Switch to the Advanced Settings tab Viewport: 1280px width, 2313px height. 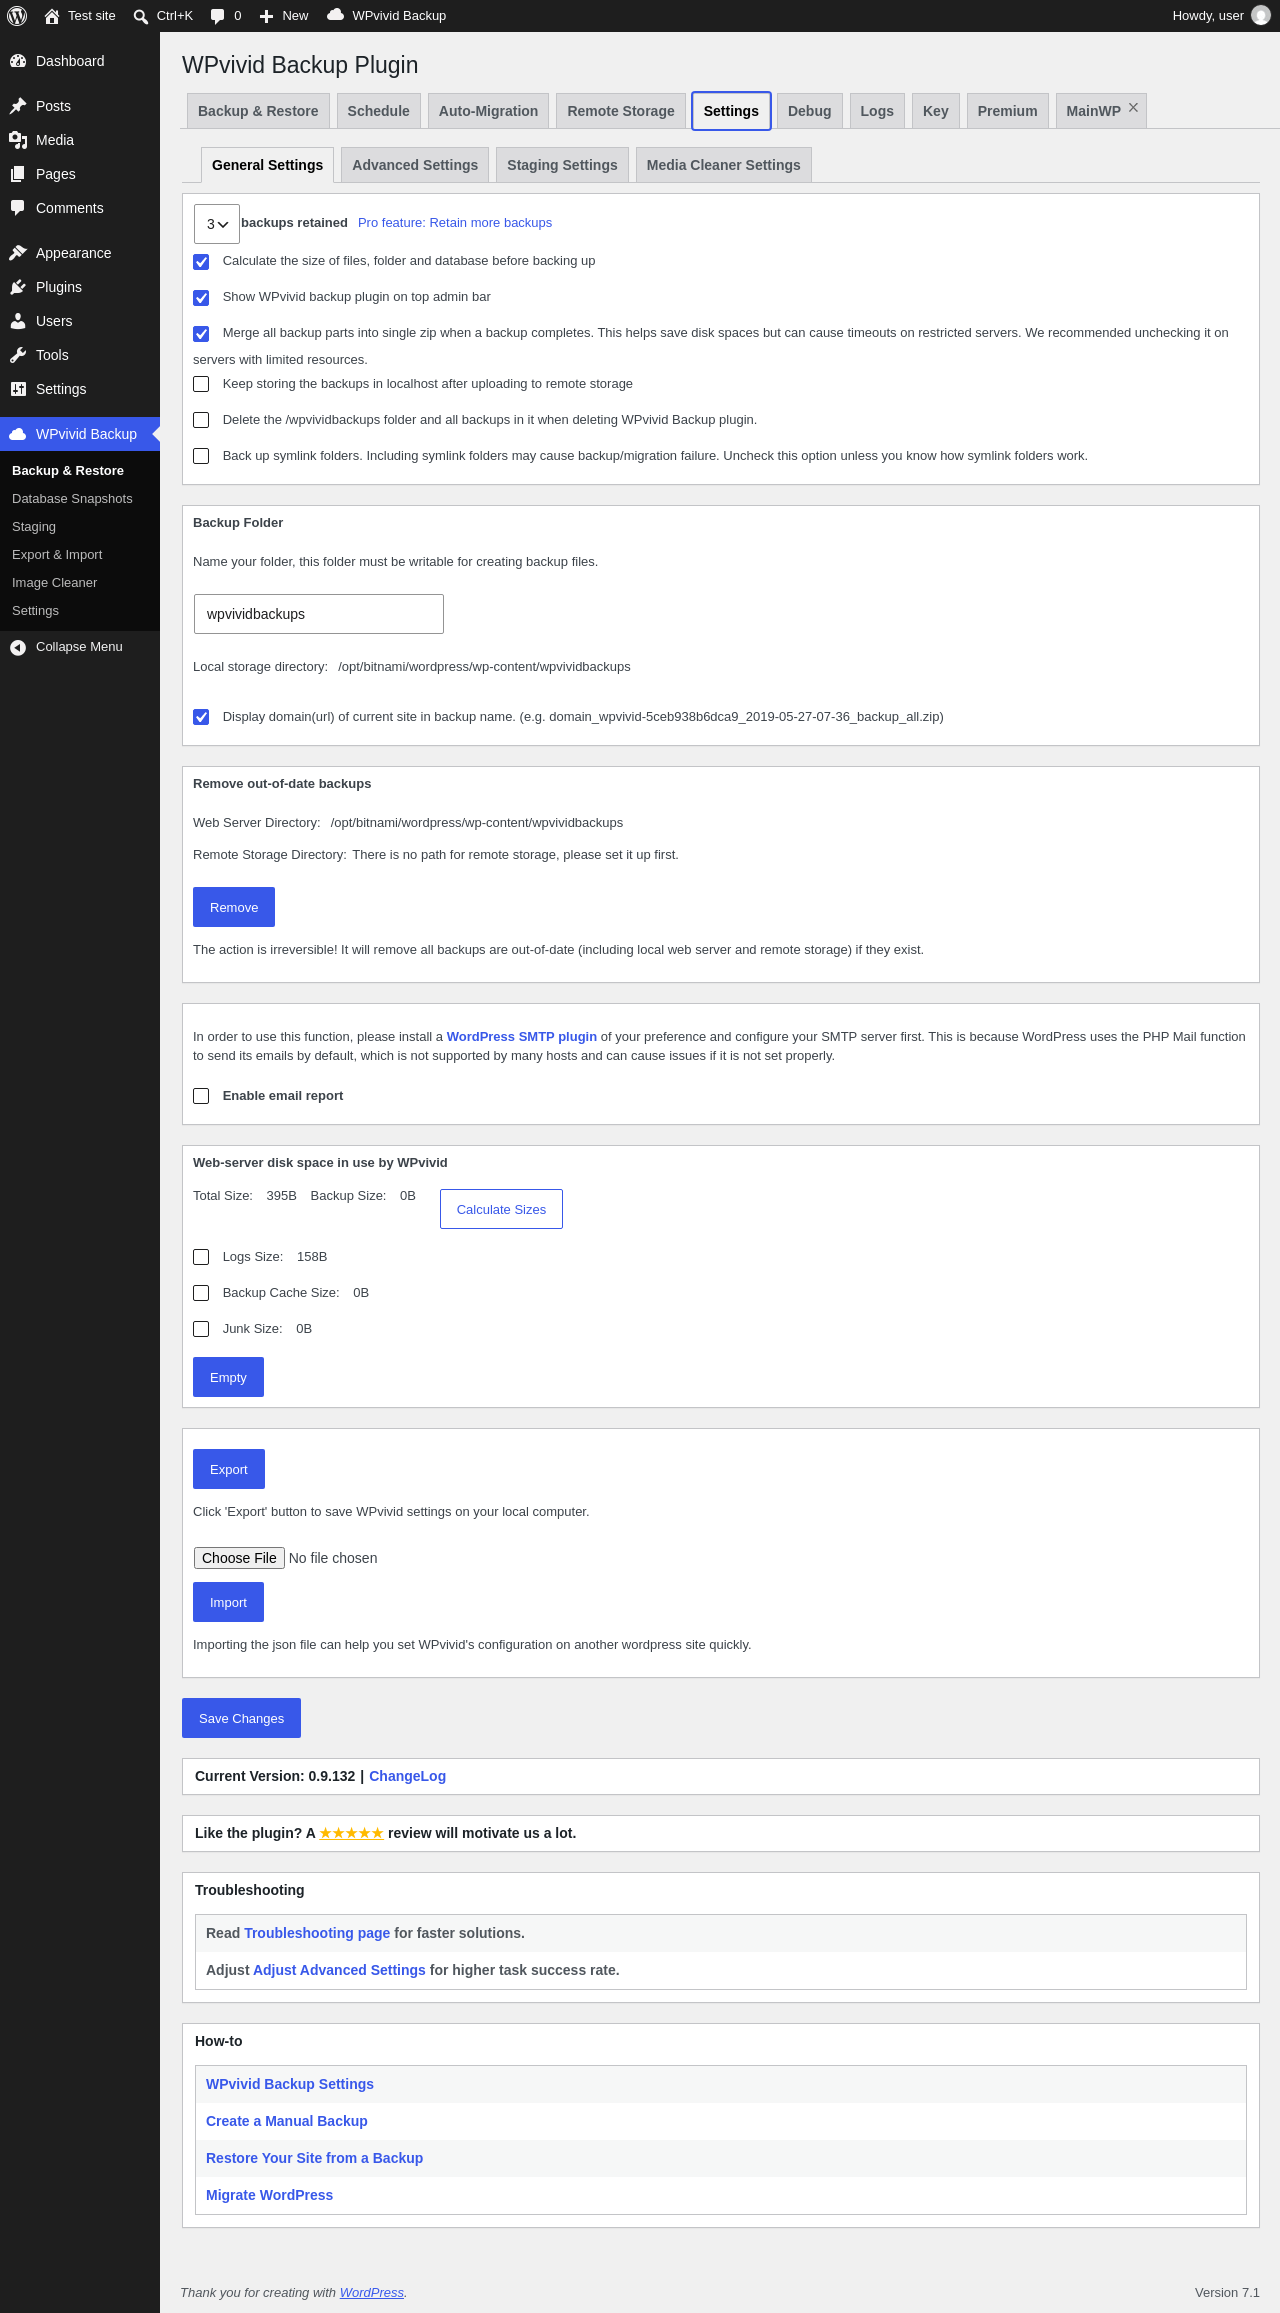click(x=415, y=165)
